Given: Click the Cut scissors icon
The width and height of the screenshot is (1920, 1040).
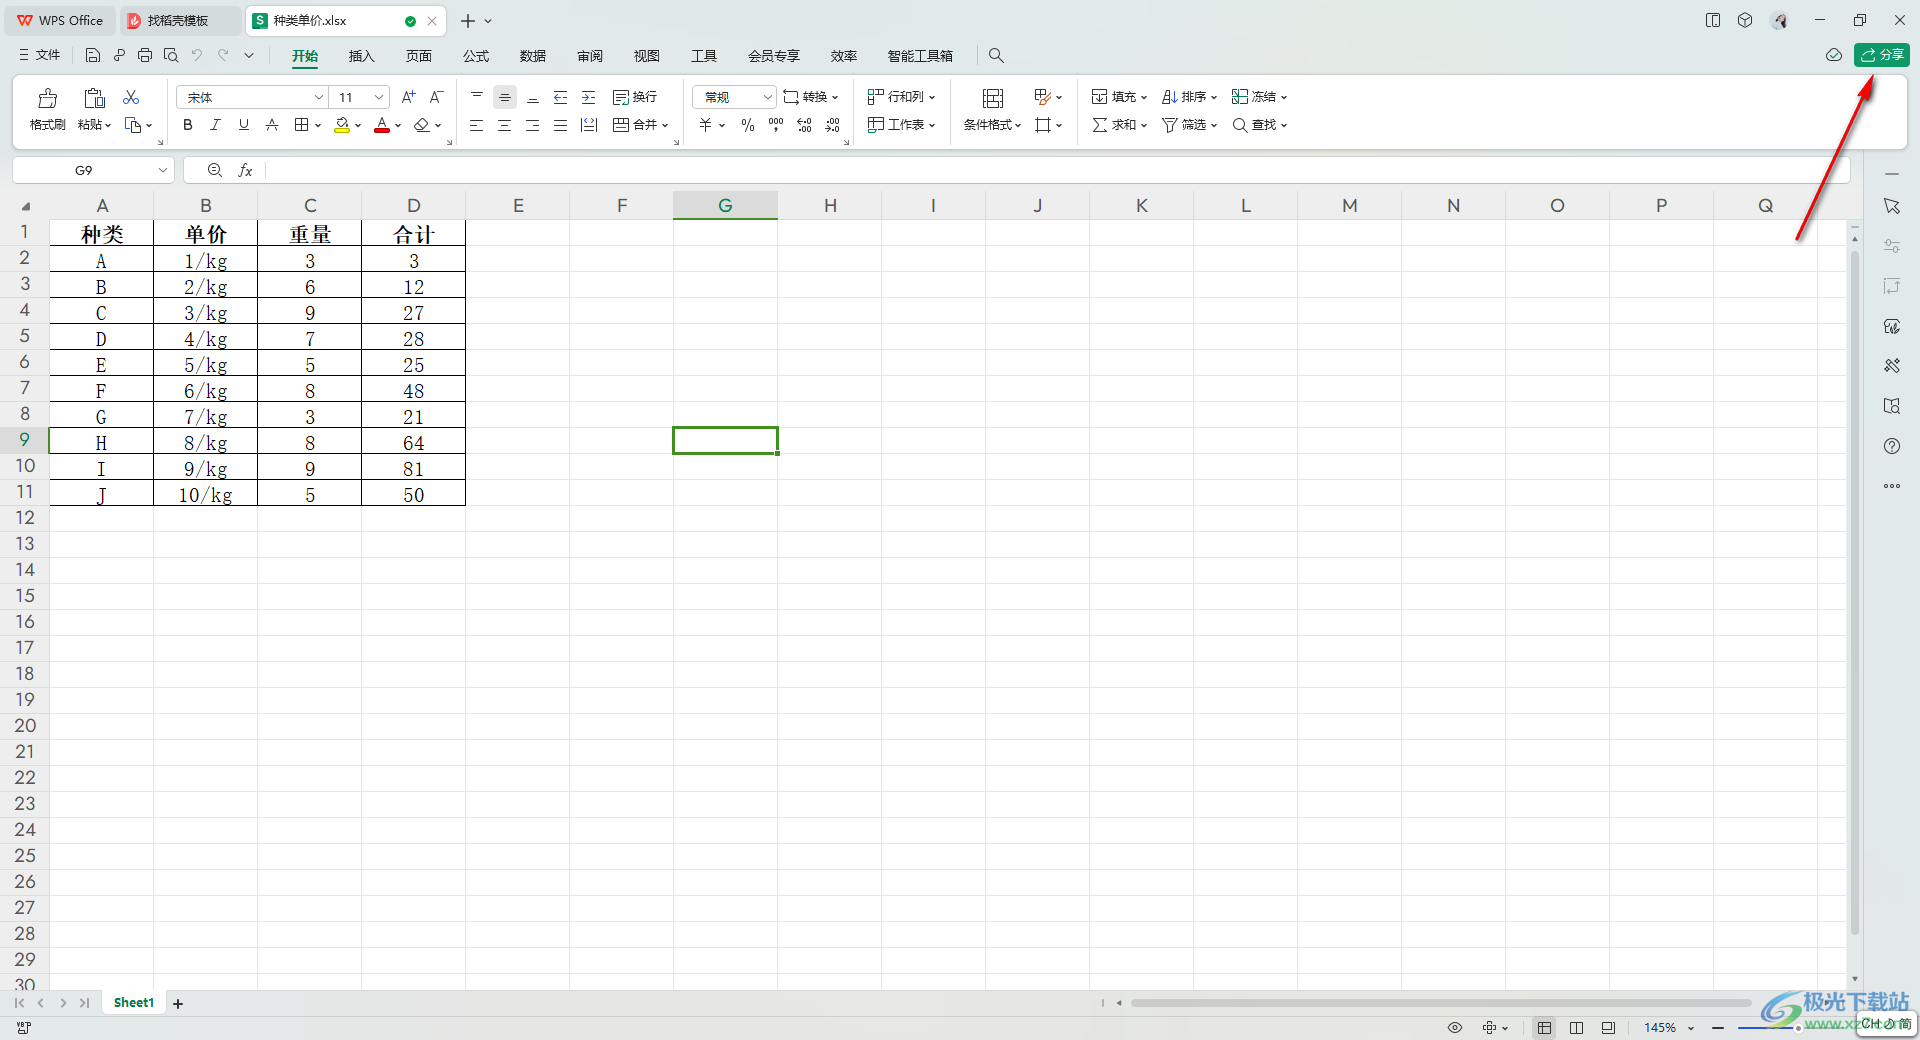Looking at the screenshot, I should pyautogui.click(x=131, y=97).
